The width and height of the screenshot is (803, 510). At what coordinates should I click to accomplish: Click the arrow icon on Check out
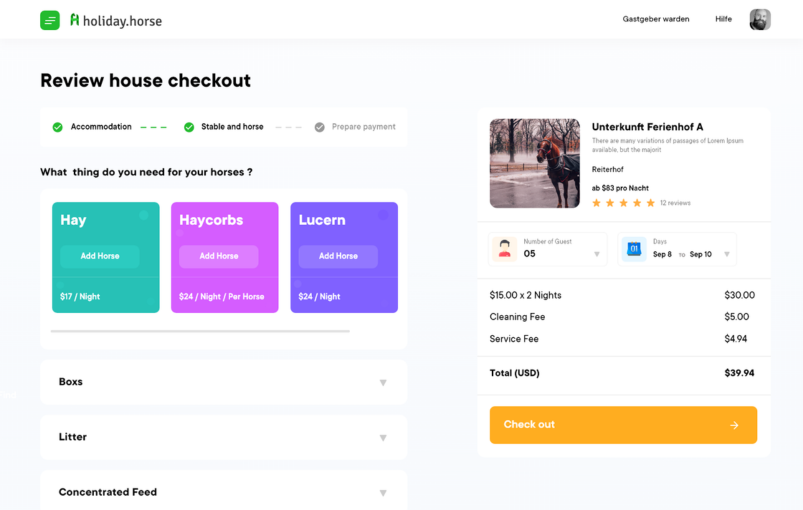pos(734,425)
